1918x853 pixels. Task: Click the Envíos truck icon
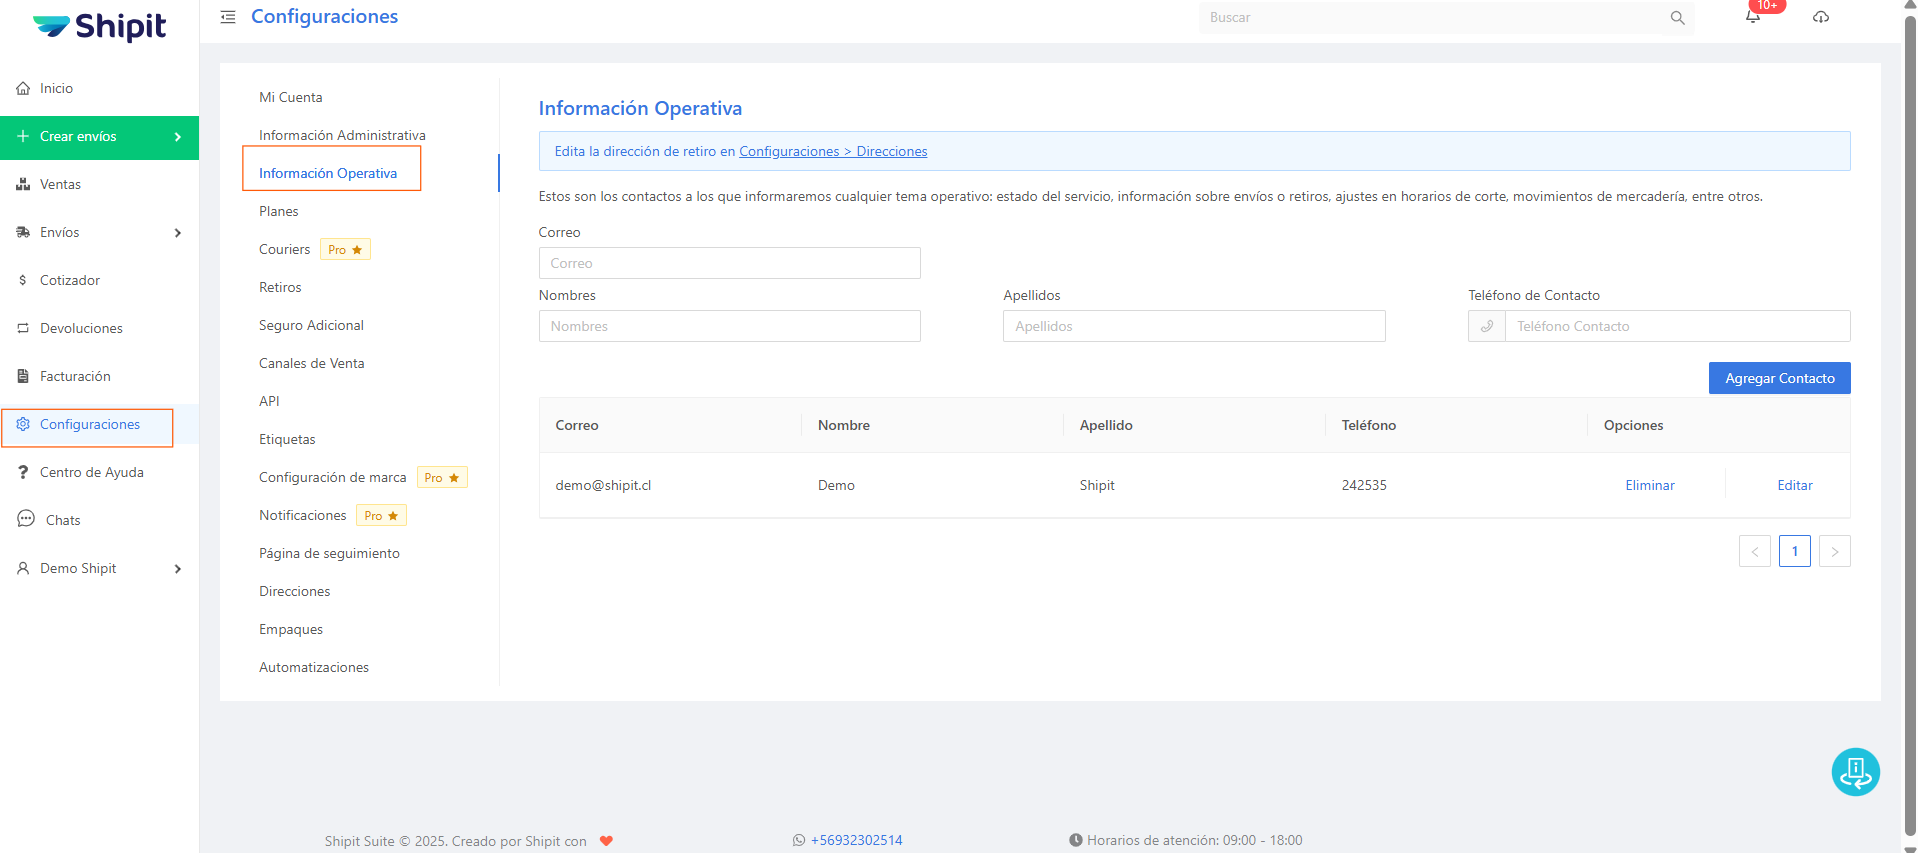tap(23, 232)
